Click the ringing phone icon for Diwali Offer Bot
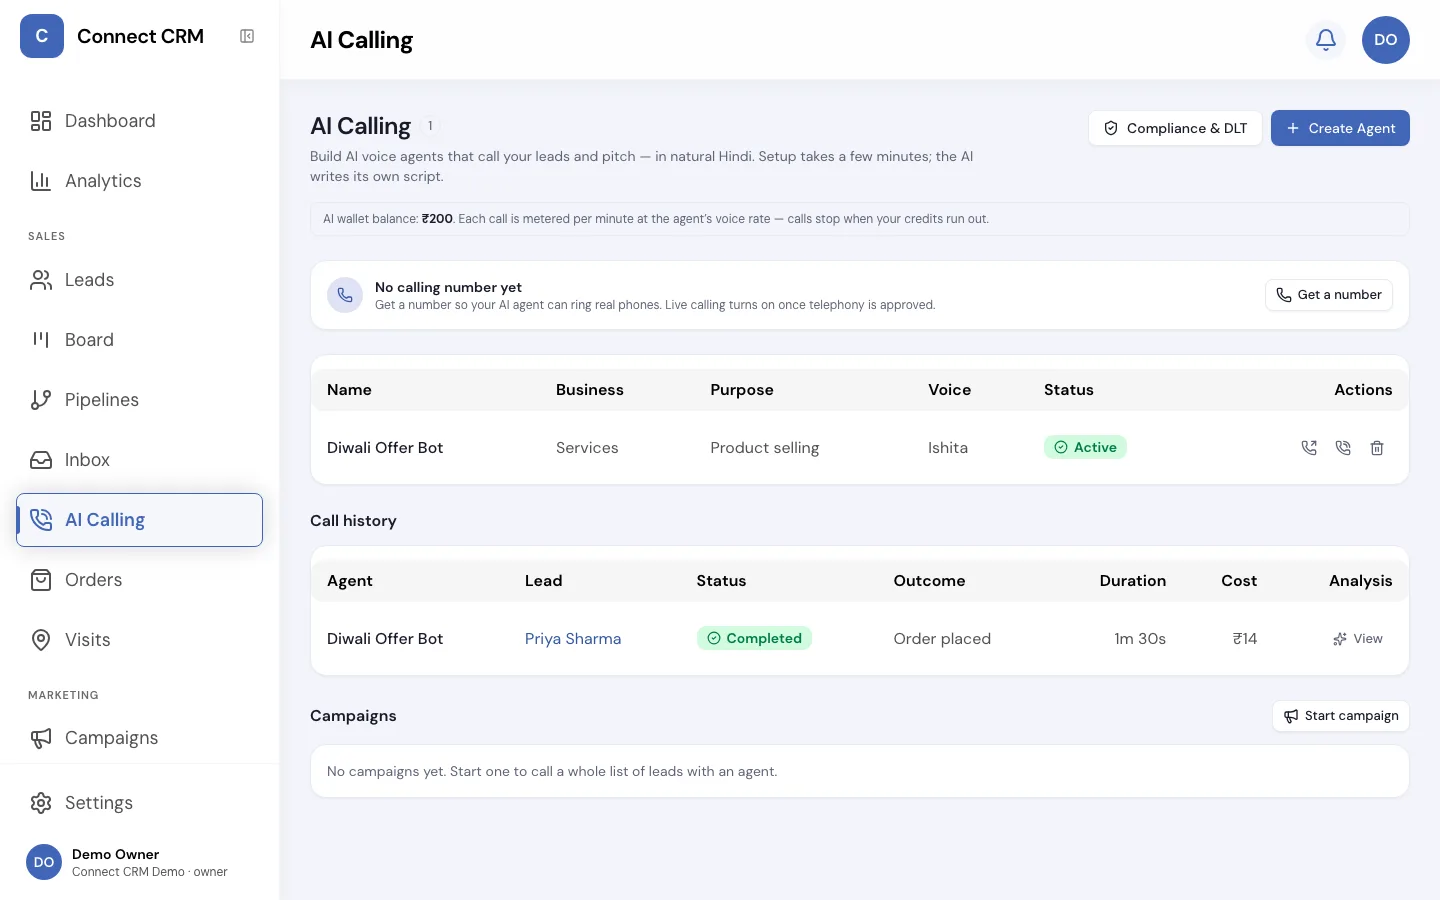The height and width of the screenshot is (900, 1440). [1343, 448]
